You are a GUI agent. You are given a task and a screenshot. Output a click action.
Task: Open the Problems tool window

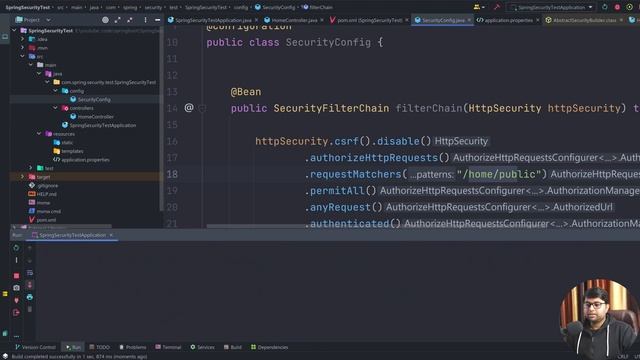(x=133, y=347)
